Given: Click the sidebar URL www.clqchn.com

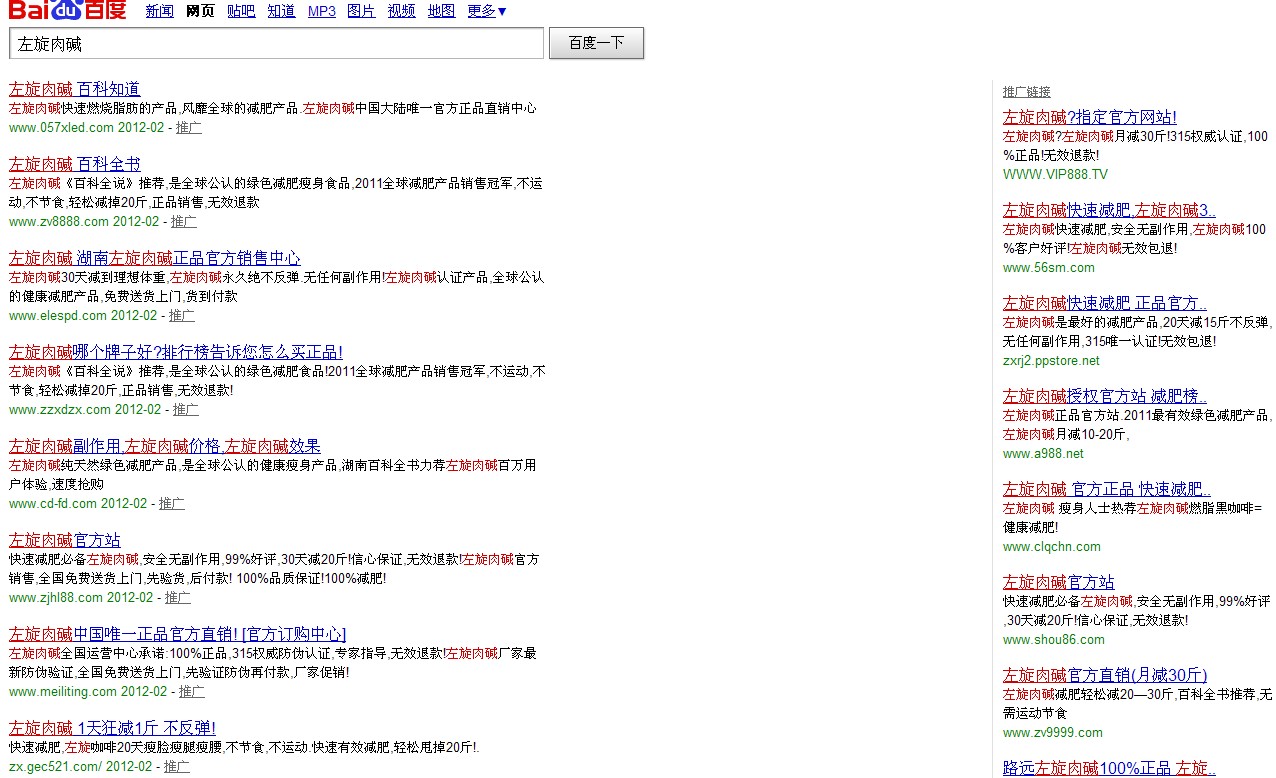Looking at the screenshot, I should click(1052, 547).
